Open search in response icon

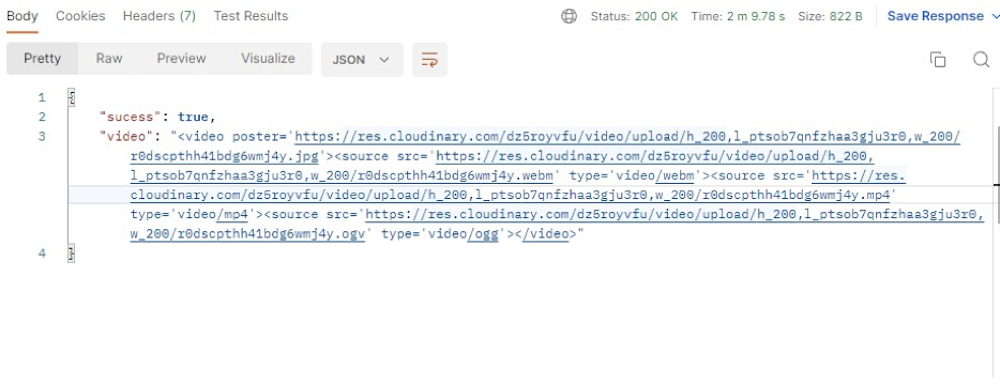click(981, 59)
